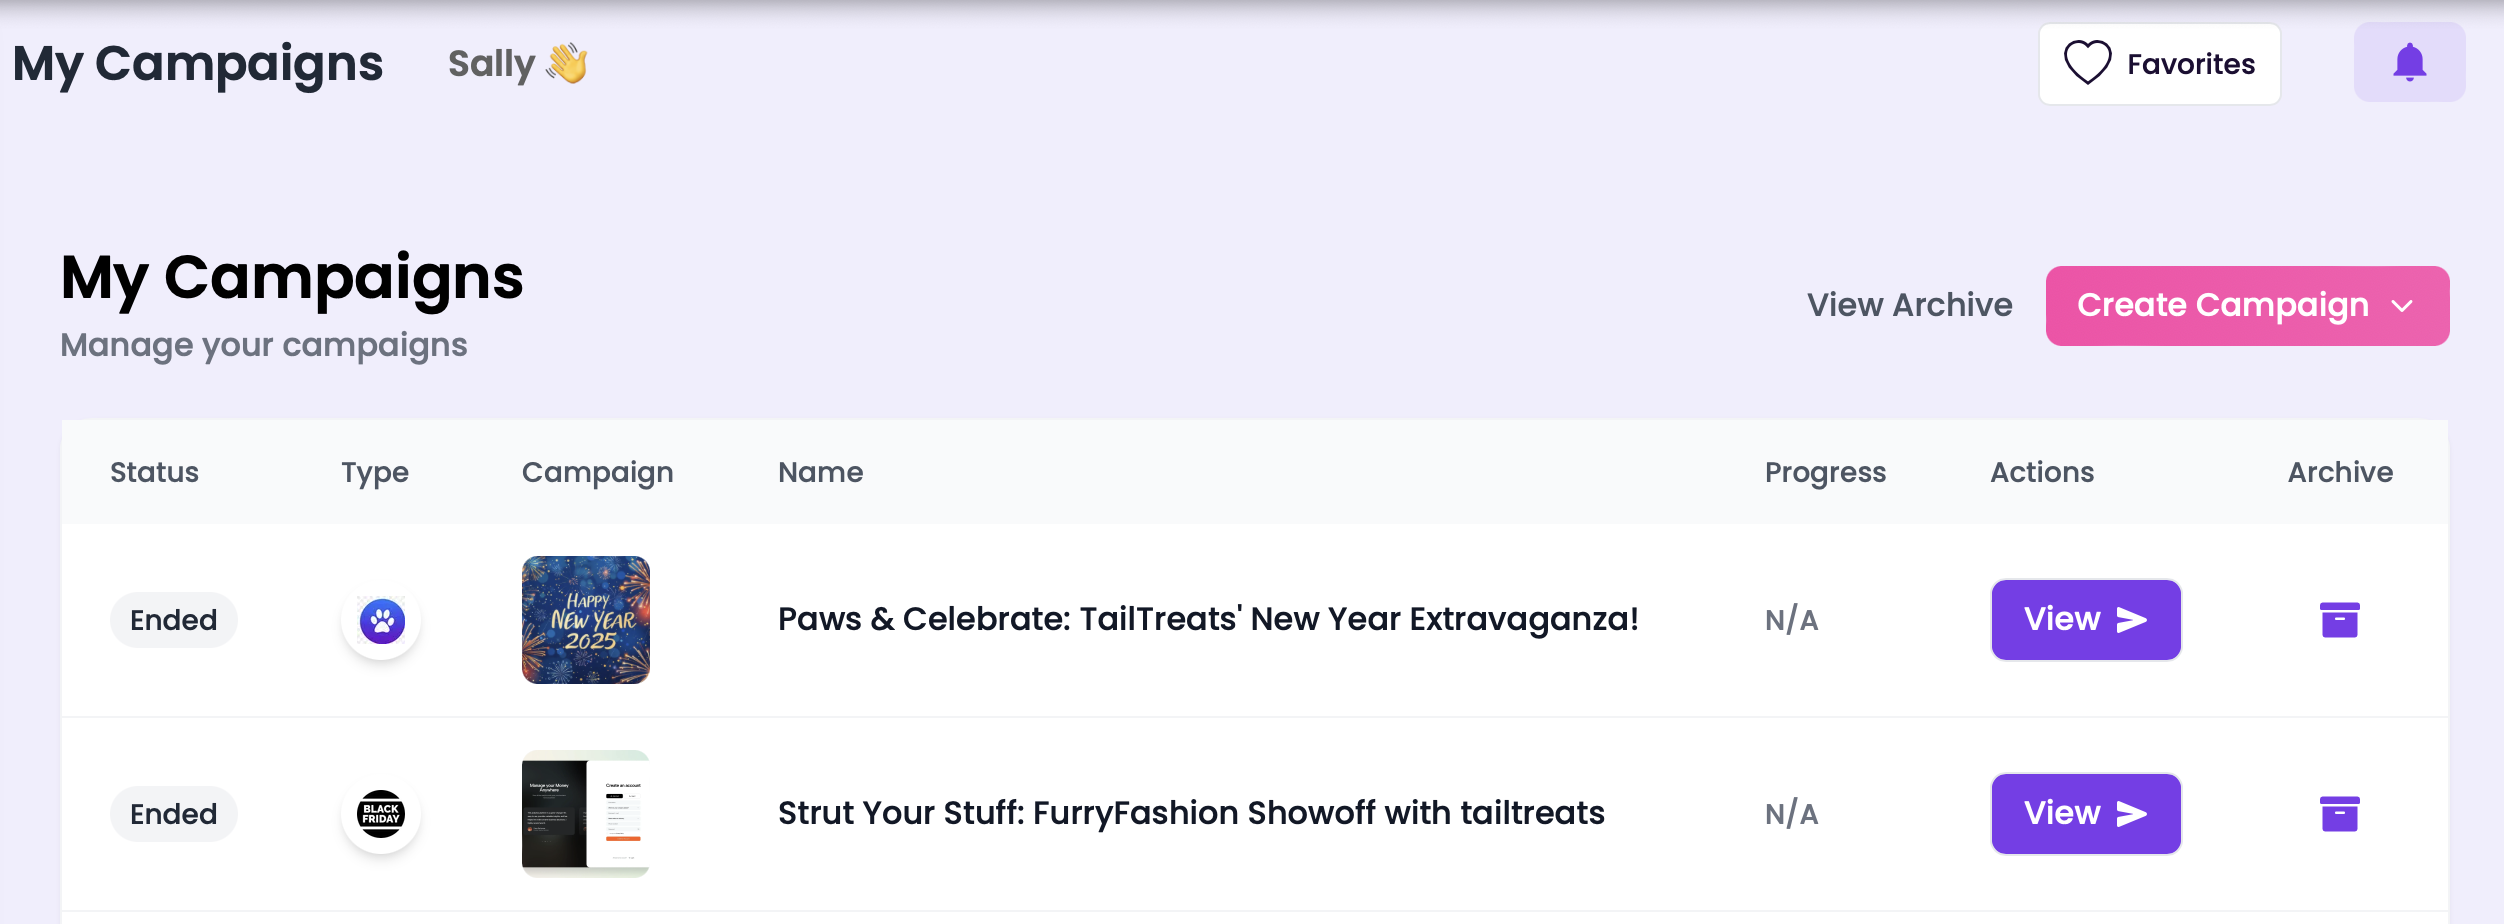Screen dimensions: 2504x924
Task: Open View Archive
Action: pos(1909,305)
